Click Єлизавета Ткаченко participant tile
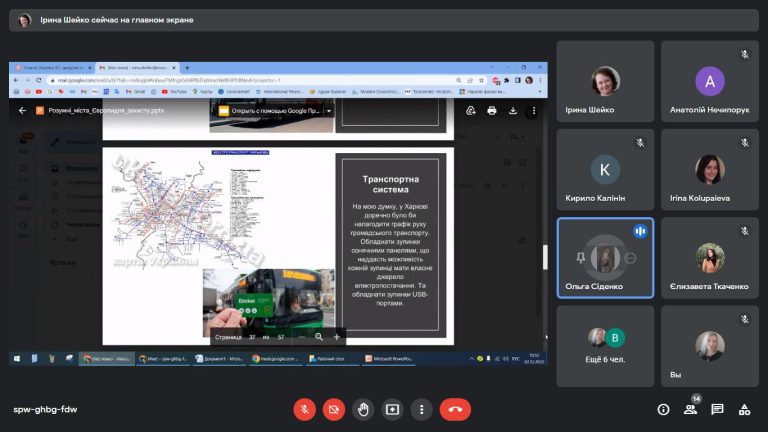 [x=710, y=258]
